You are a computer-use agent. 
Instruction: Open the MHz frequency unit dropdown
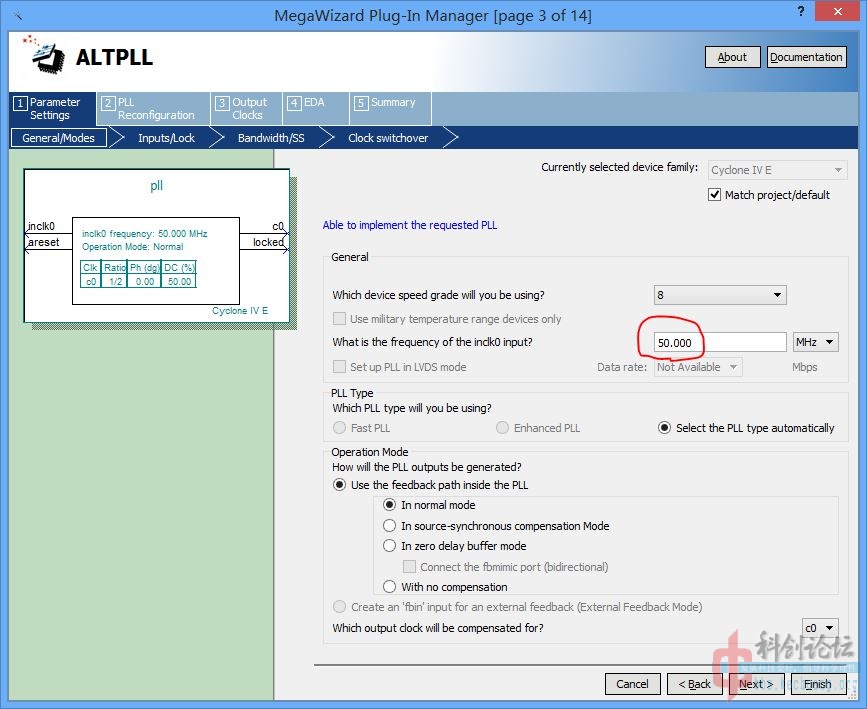815,342
